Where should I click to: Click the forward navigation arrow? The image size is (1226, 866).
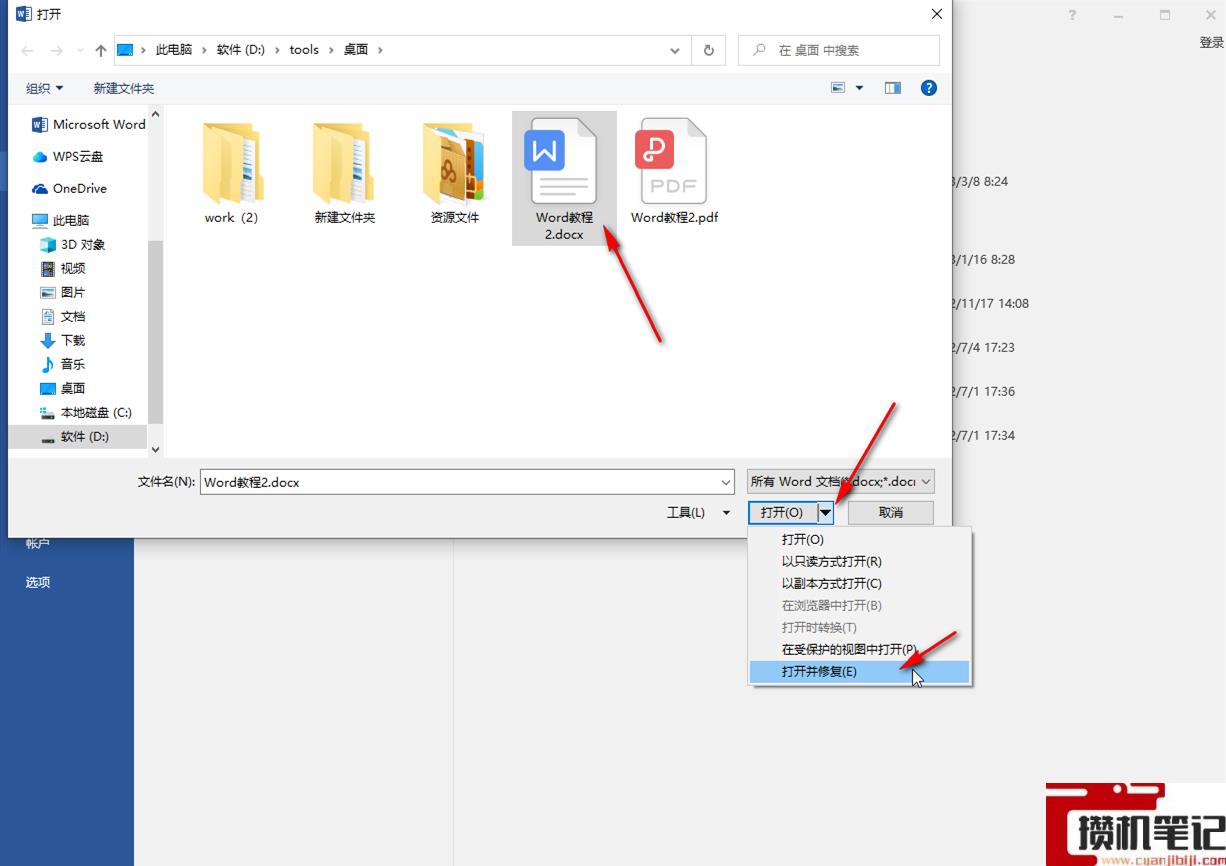point(57,50)
